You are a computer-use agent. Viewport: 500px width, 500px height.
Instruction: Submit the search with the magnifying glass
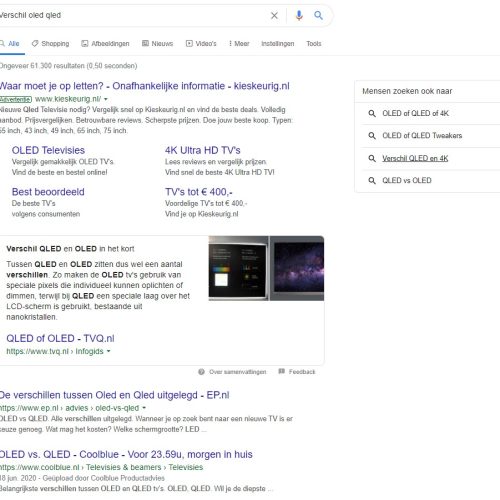[318, 15]
